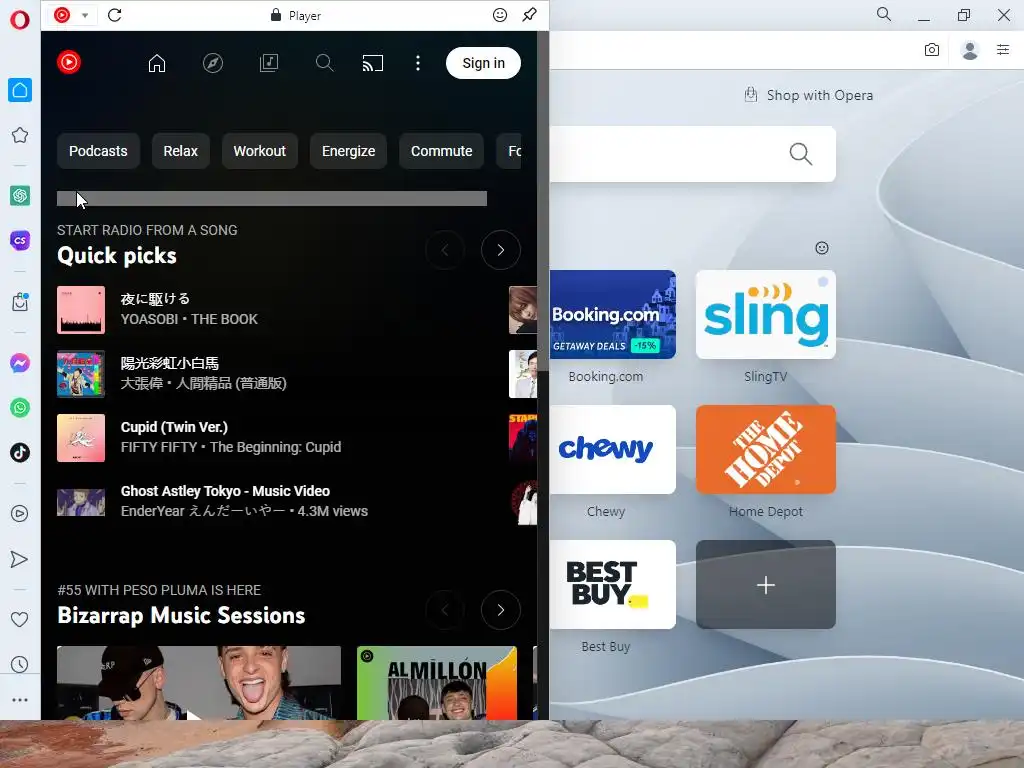Select the Workout chip
Viewport: 1024px width, 768px height.
tap(260, 151)
